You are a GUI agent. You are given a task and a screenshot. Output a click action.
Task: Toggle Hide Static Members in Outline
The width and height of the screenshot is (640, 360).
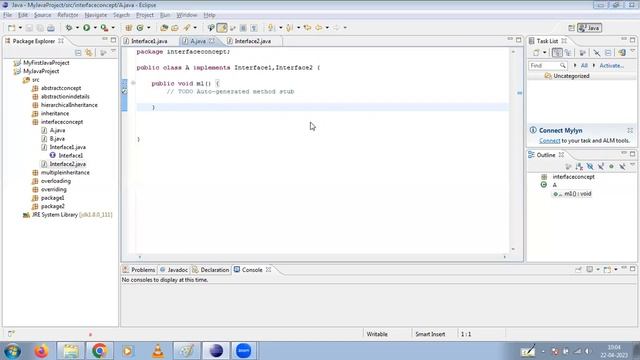[x=601, y=167]
